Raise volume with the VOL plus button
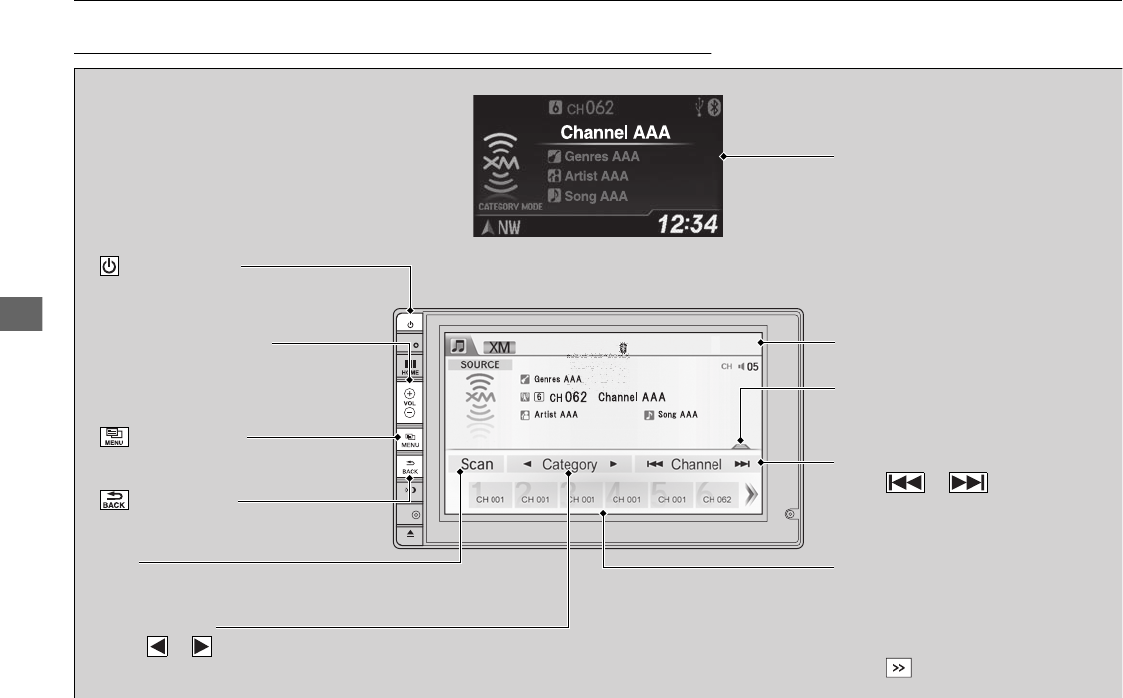This screenshot has width=1123, height=698. [410, 393]
